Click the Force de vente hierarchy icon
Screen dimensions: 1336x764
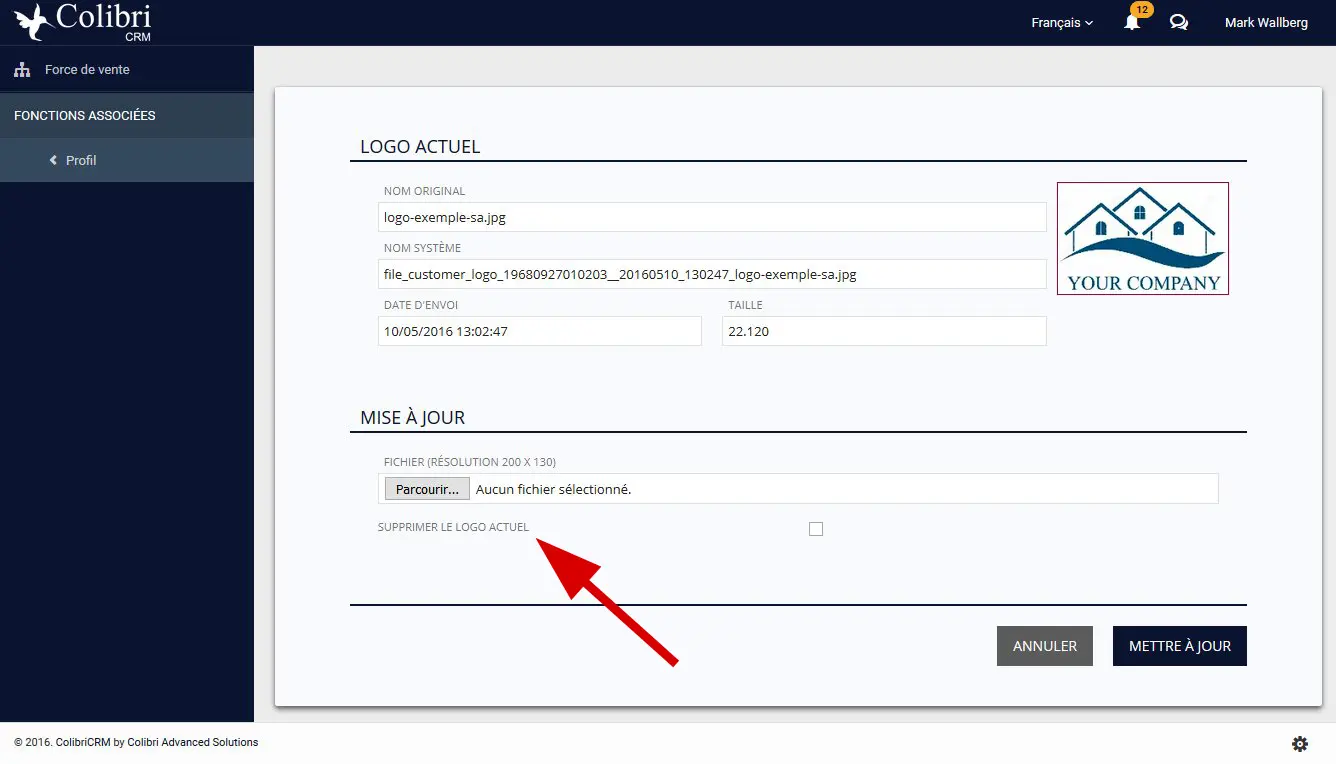[x=22, y=70]
